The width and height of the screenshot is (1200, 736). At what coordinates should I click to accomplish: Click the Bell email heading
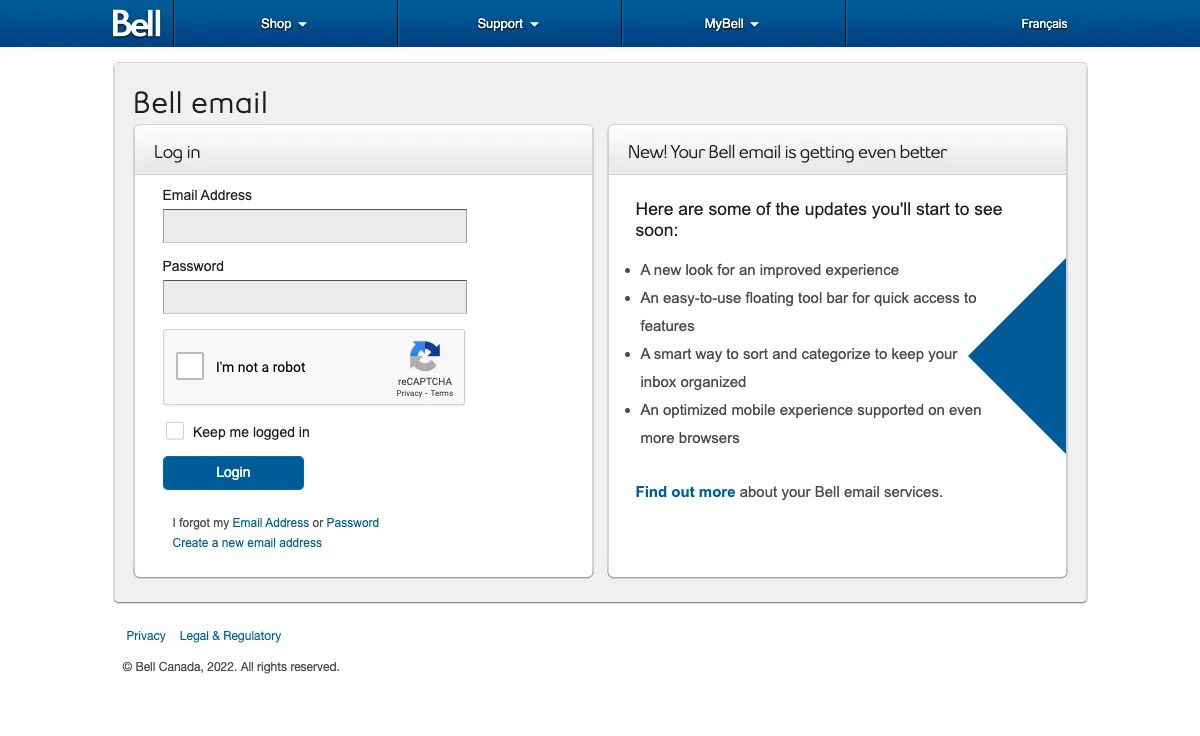pos(201,103)
